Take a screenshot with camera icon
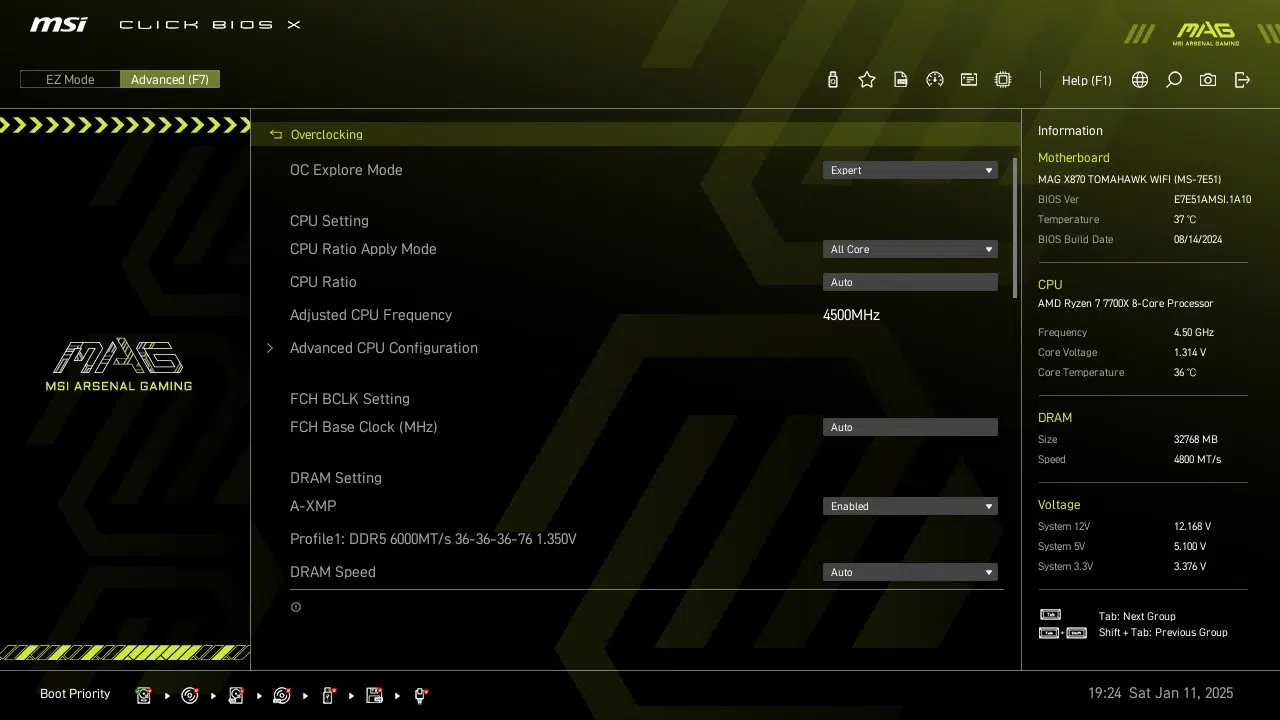The height and width of the screenshot is (720, 1280). [1208, 80]
